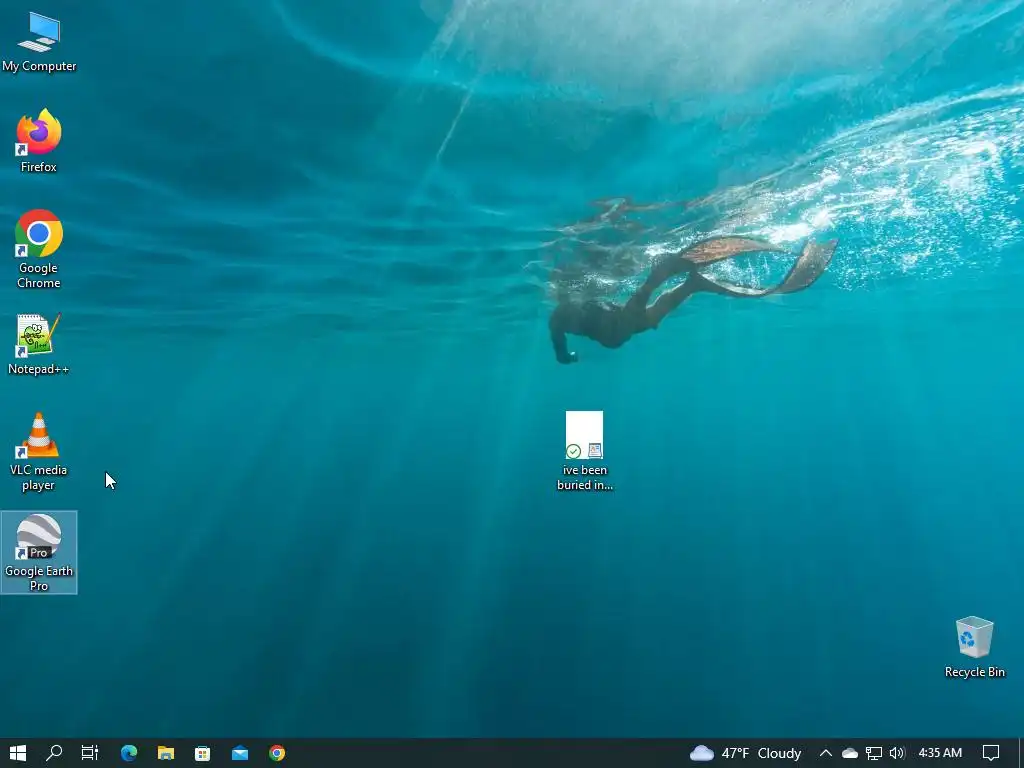Open the Mail app from taskbar
The width and height of the screenshot is (1024, 768).
pyautogui.click(x=240, y=753)
